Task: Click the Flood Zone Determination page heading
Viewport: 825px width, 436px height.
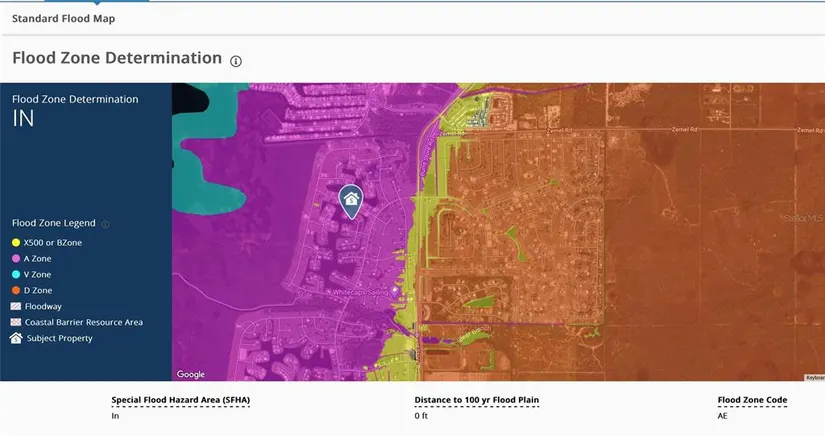Action: (116, 58)
